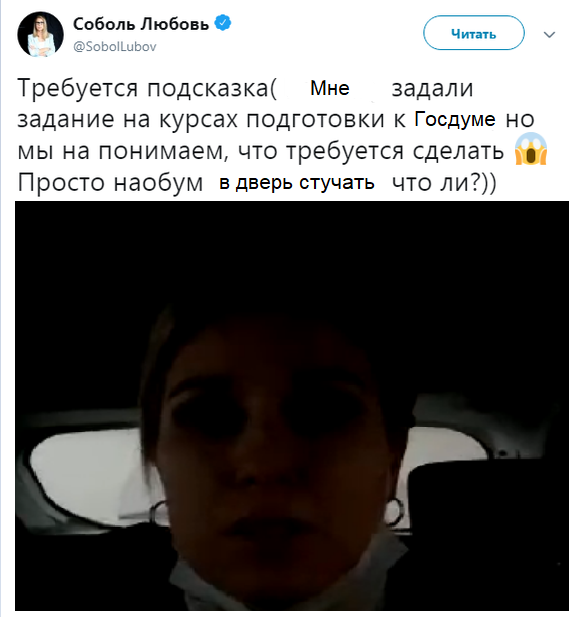Play the embedded video of woman's face
Image resolution: width=571 pixels, height=617 pixels.
[292, 405]
